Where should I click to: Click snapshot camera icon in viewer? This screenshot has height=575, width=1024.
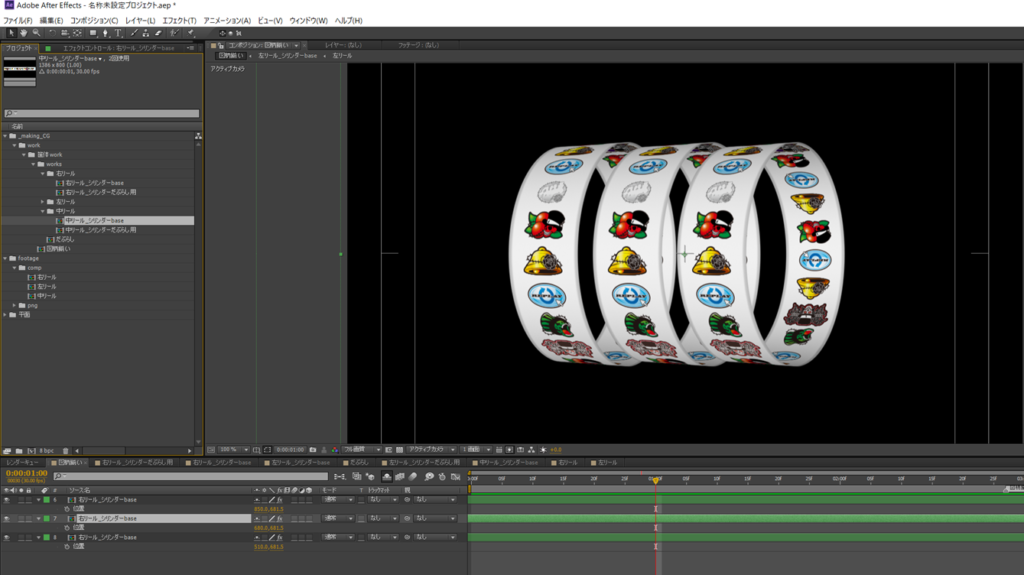[312, 450]
